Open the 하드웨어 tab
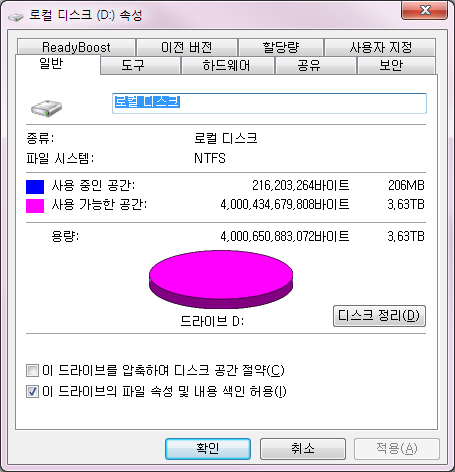Image resolution: width=455 pixels, height=472 pixels. point(227,65)
